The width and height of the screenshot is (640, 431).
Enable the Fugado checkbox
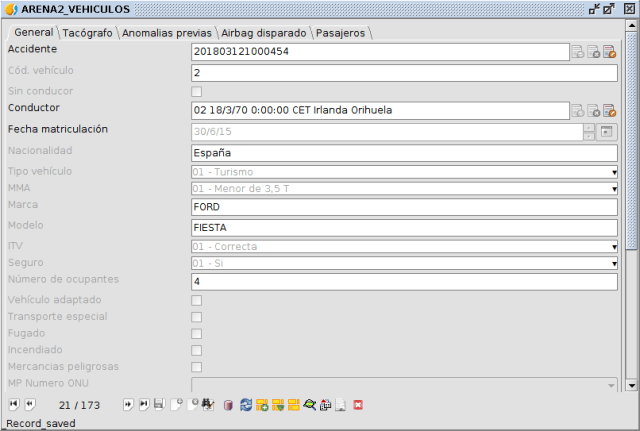(x=197, y=334)
